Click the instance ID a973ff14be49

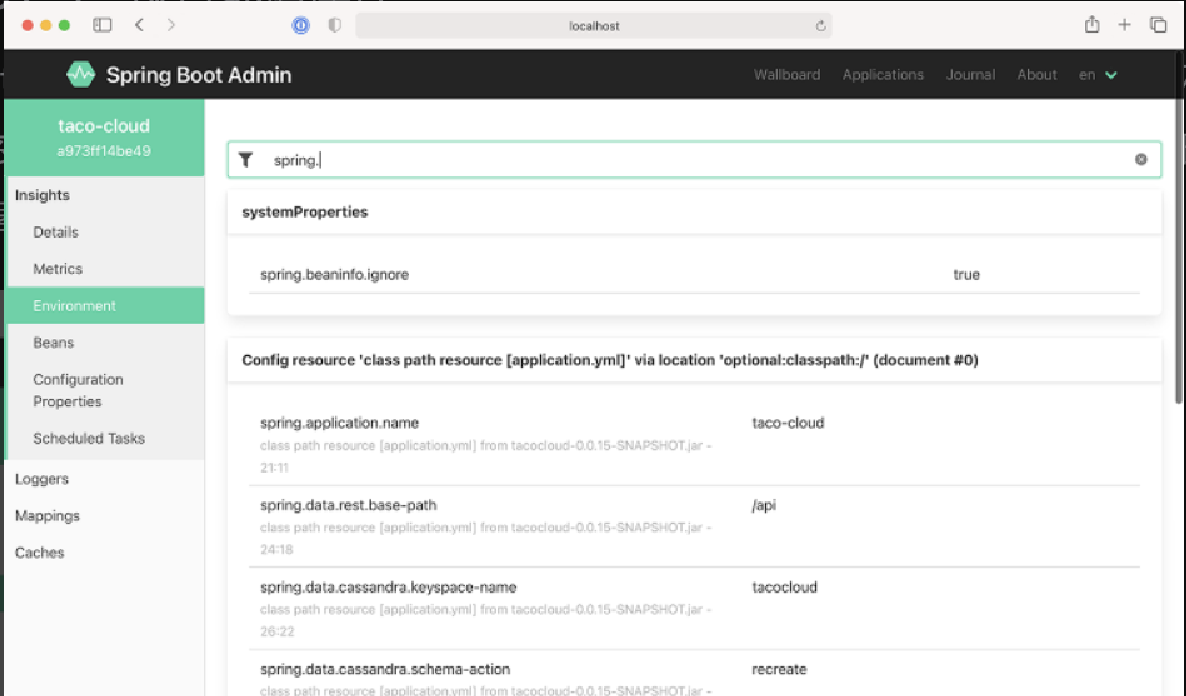coord(104,151)
